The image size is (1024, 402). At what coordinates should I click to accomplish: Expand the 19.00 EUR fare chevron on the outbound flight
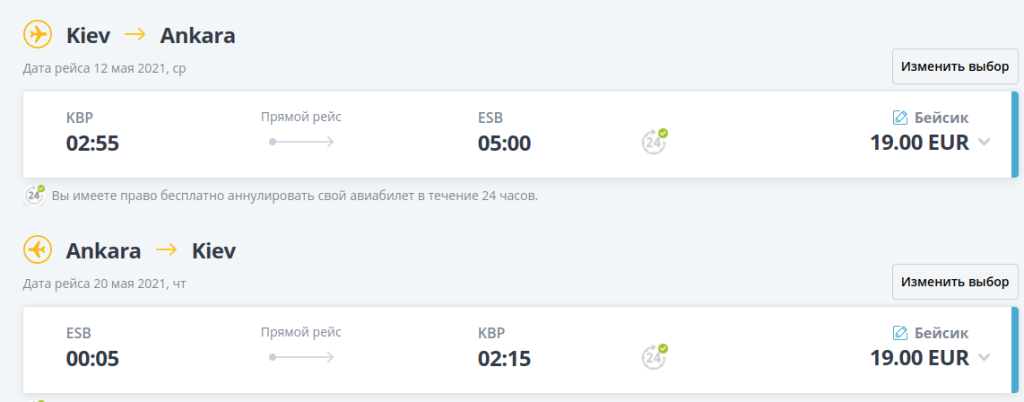pyautogui.click(x=984, y=142)
